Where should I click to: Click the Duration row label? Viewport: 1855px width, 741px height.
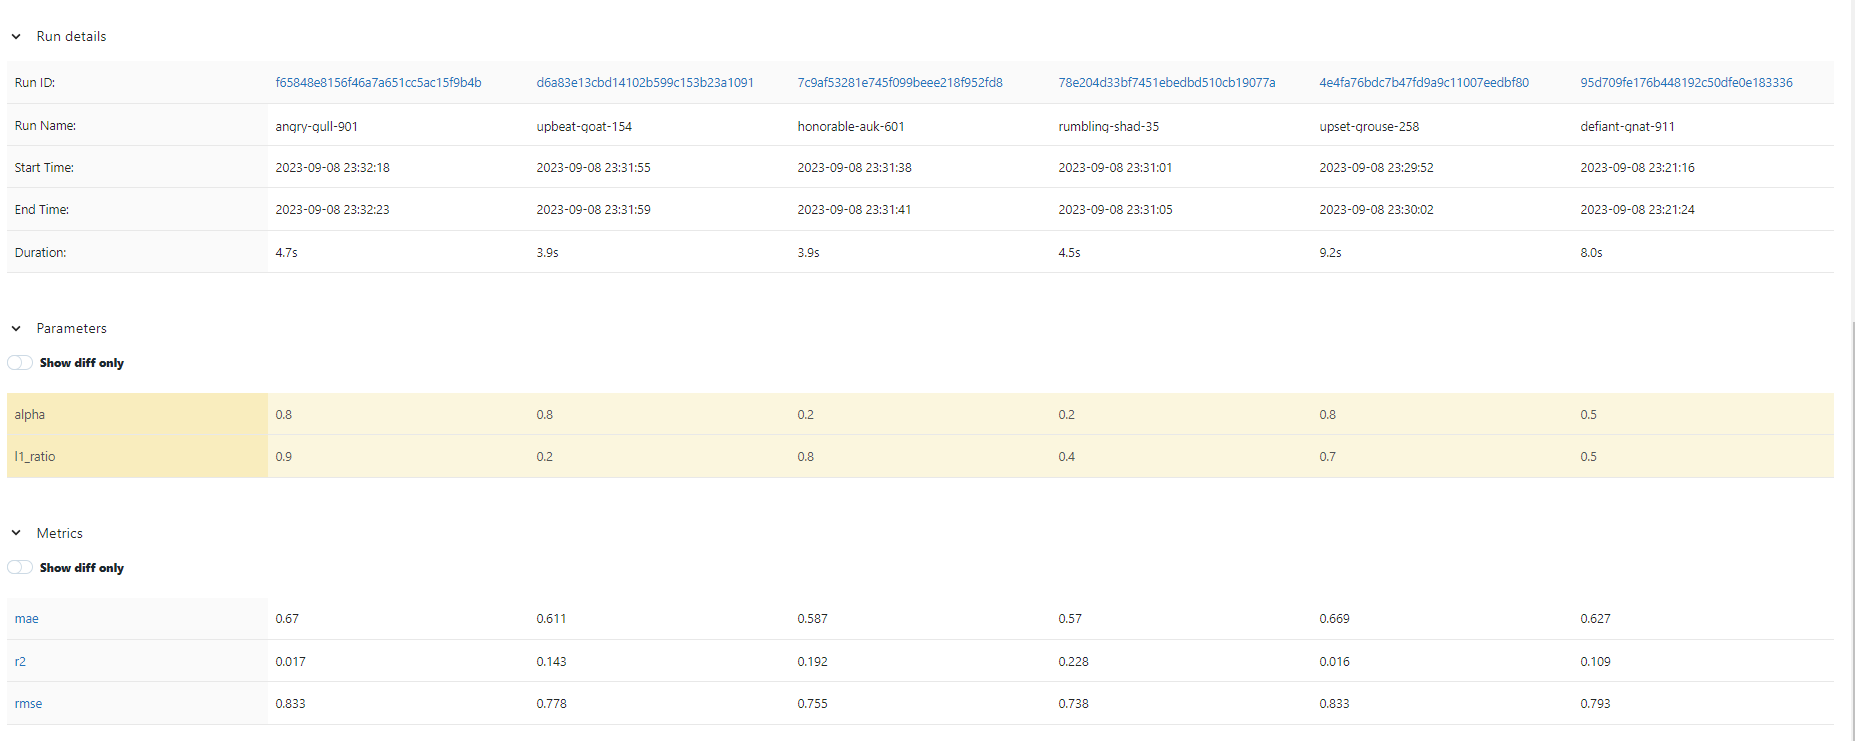pos(40,253)
